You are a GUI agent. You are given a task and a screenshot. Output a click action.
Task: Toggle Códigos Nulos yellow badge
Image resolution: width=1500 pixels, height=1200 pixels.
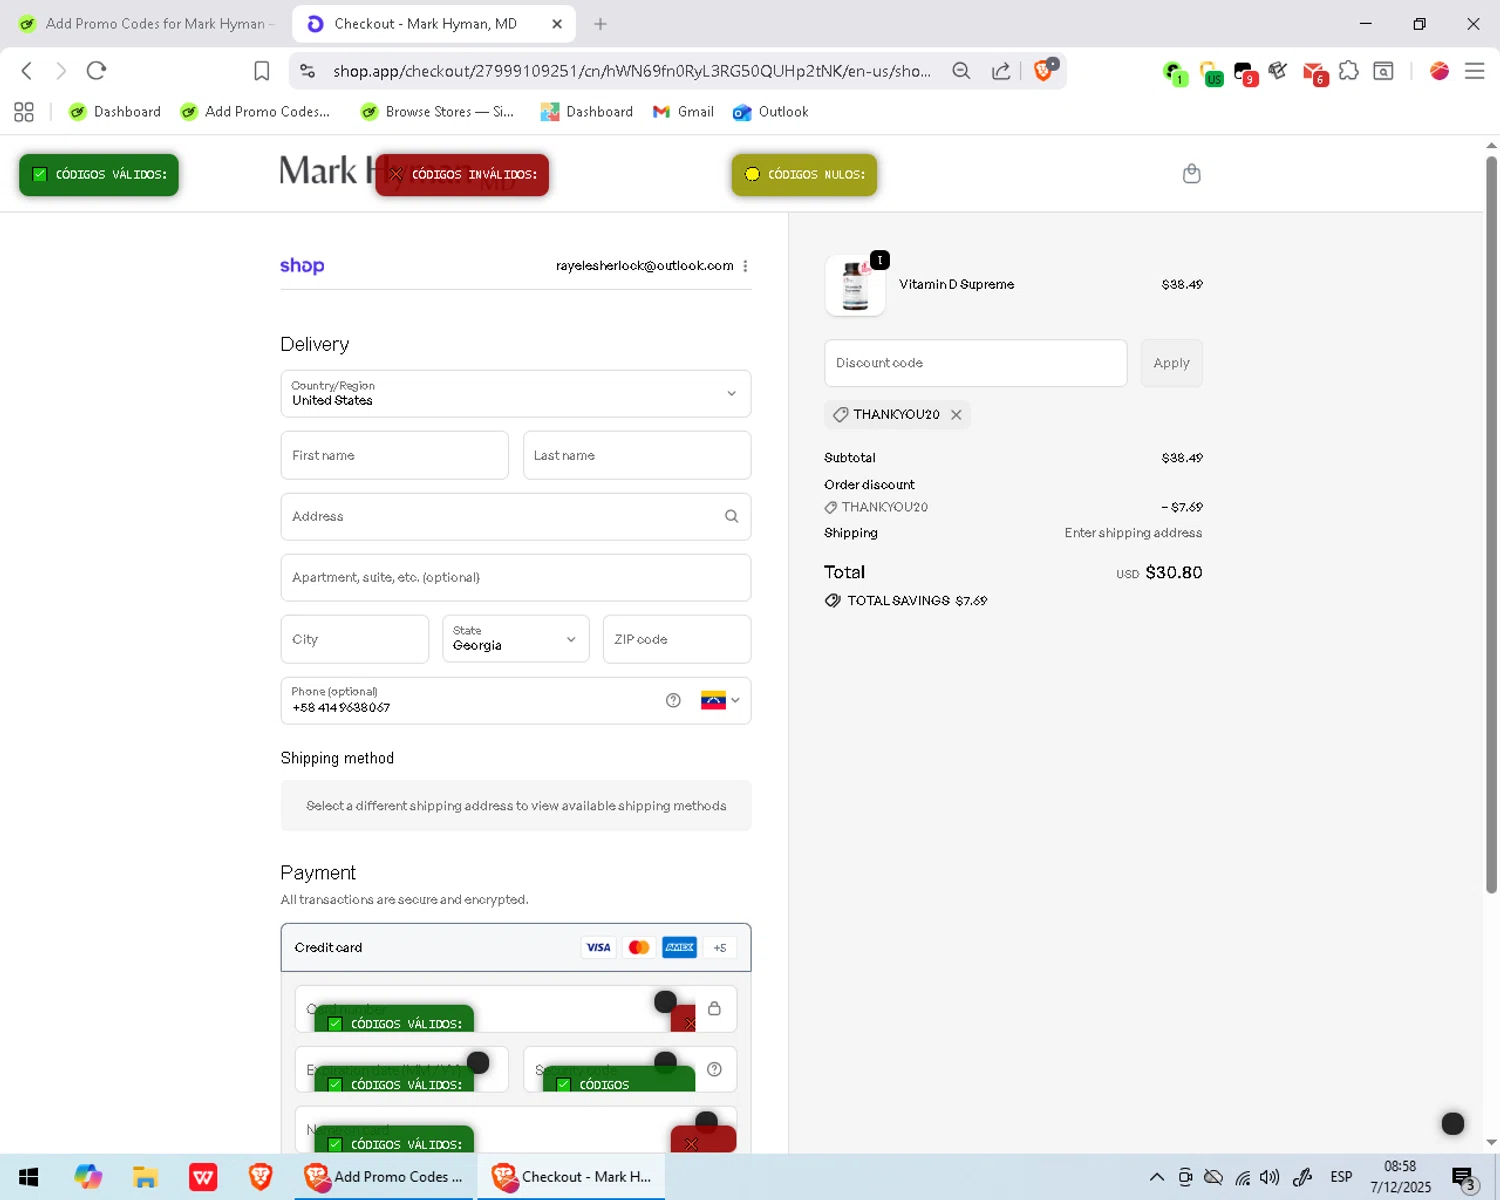[804, 175]
